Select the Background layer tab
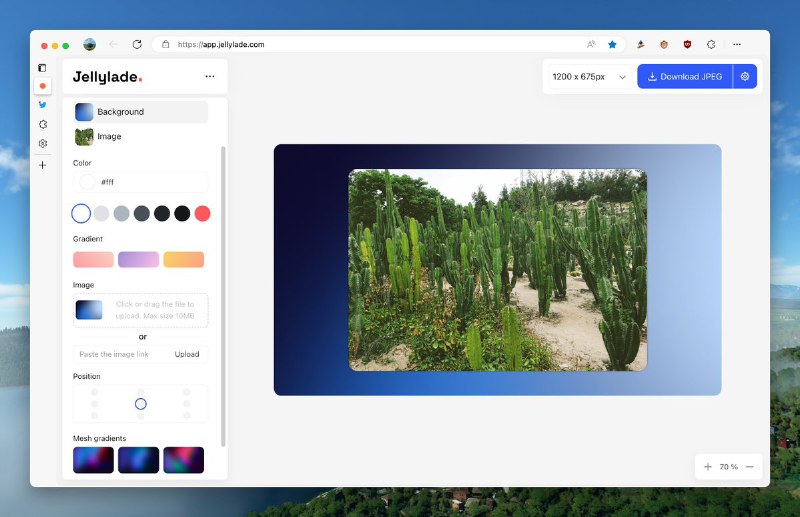 tap(140, 112)
